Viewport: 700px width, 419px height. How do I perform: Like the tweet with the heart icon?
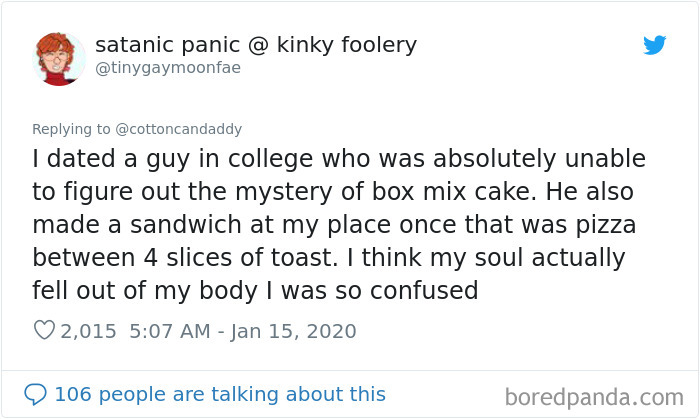tap(44, 331)
